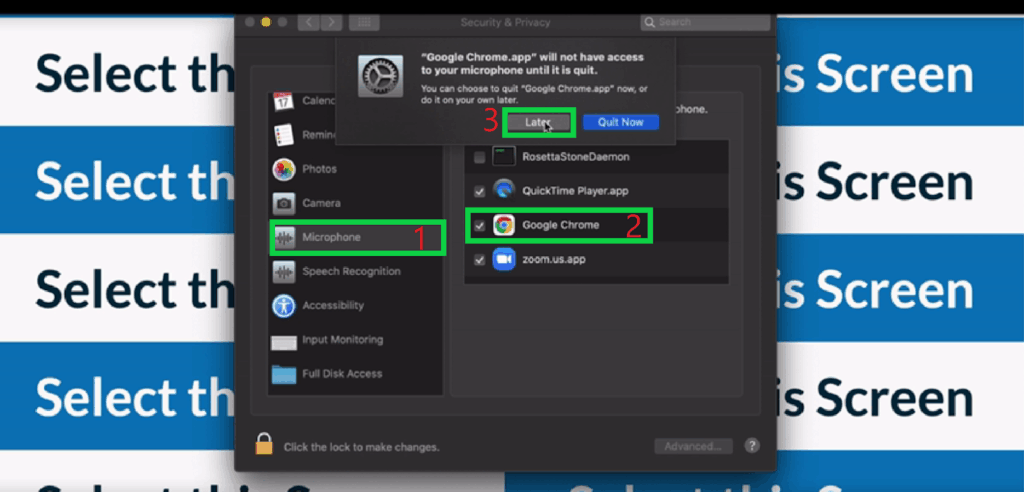Viewport: 1024px width, 492px height.
Task: Toggle the QuickTime Player.app checkbox
Action: [x=480, y=191]
